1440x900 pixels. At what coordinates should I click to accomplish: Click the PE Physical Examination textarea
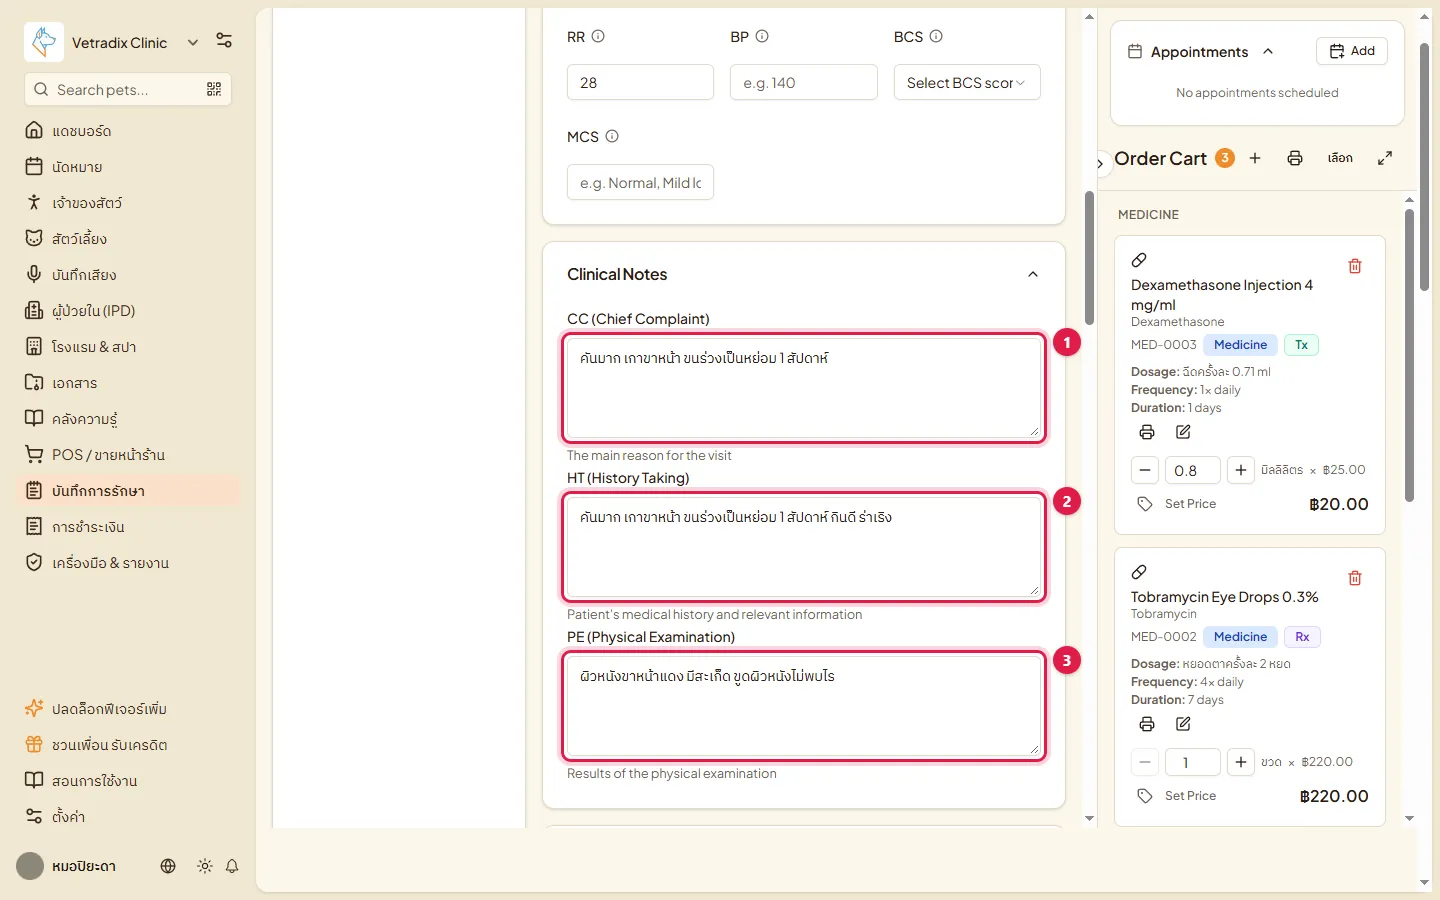(804, 706)
